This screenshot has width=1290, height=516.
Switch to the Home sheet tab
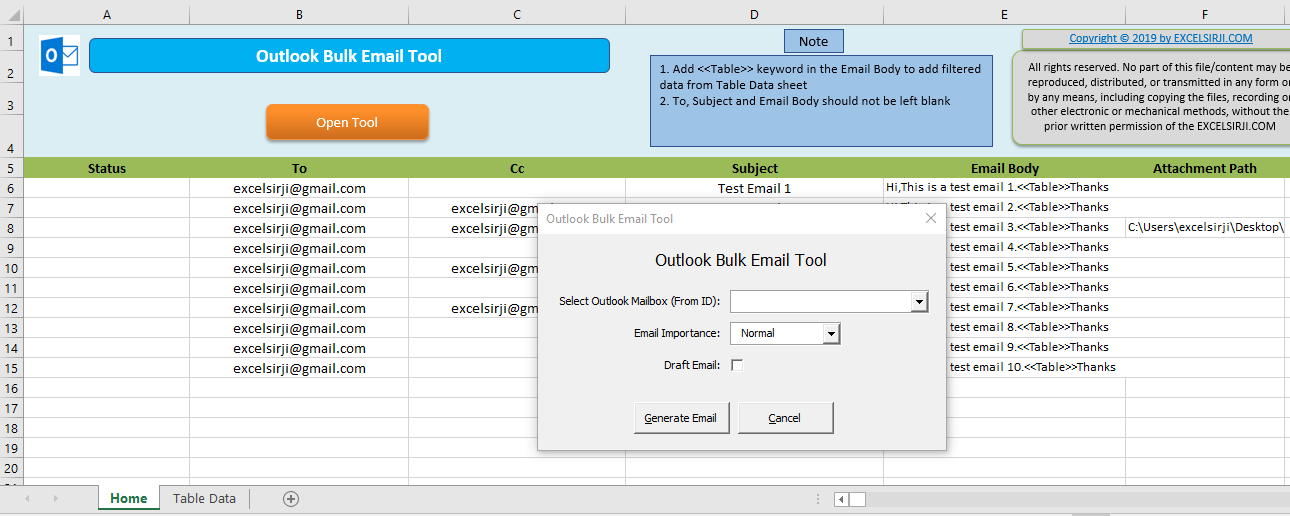pos(129,498)
